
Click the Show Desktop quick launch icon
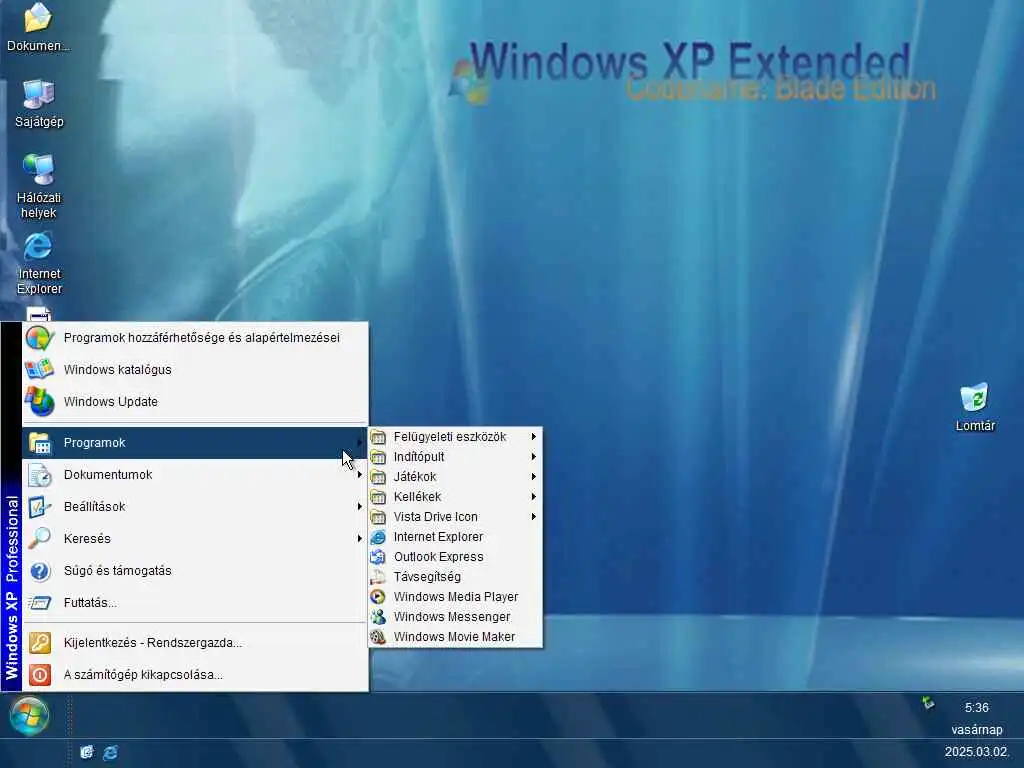[x=86, y=752]
